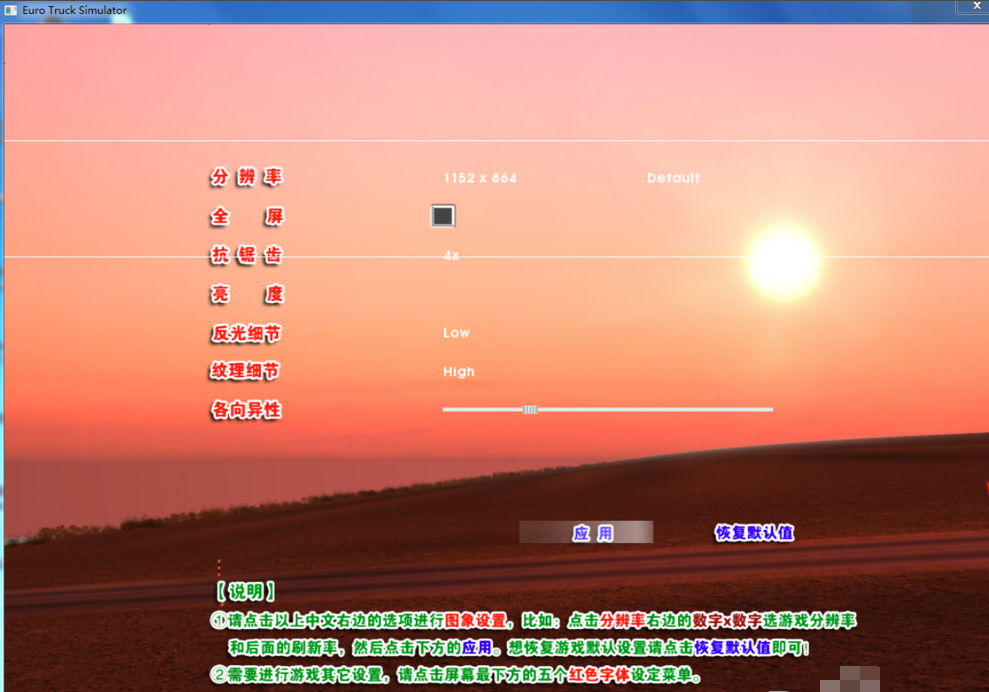Change the 4x anti-aliasing value

(x=451, y=255)
